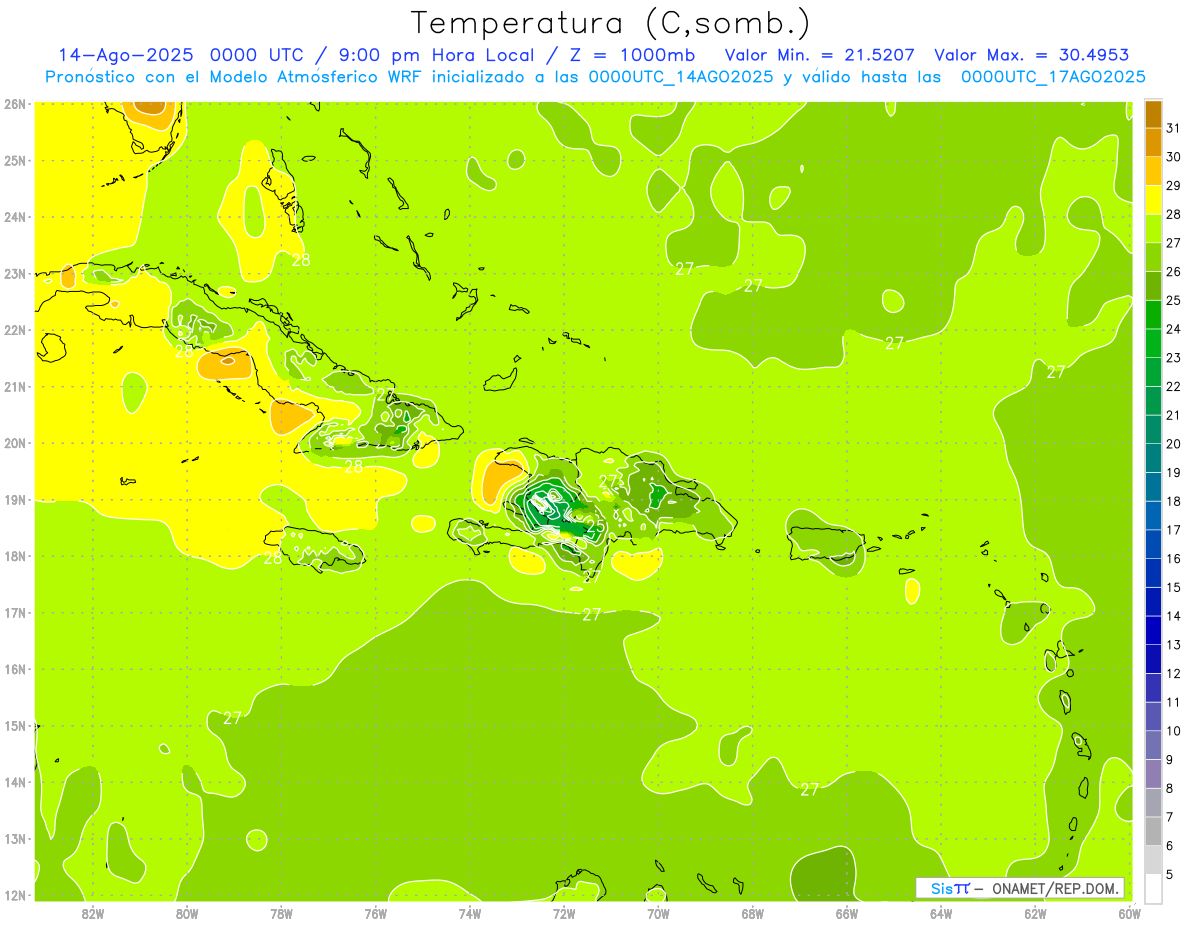1200x927 pixels.
Task: Click the 17N latitude axis label
Action: [15, 612]
